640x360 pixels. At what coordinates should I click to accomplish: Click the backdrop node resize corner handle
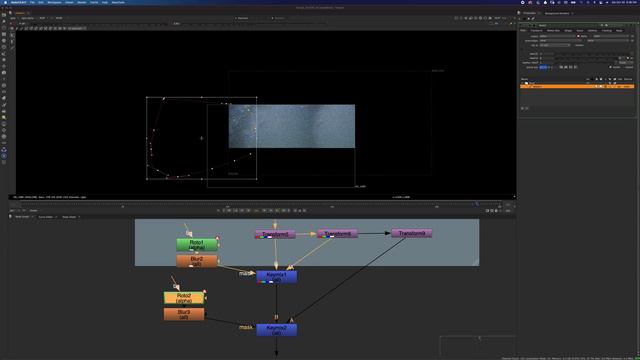[476, 262]
